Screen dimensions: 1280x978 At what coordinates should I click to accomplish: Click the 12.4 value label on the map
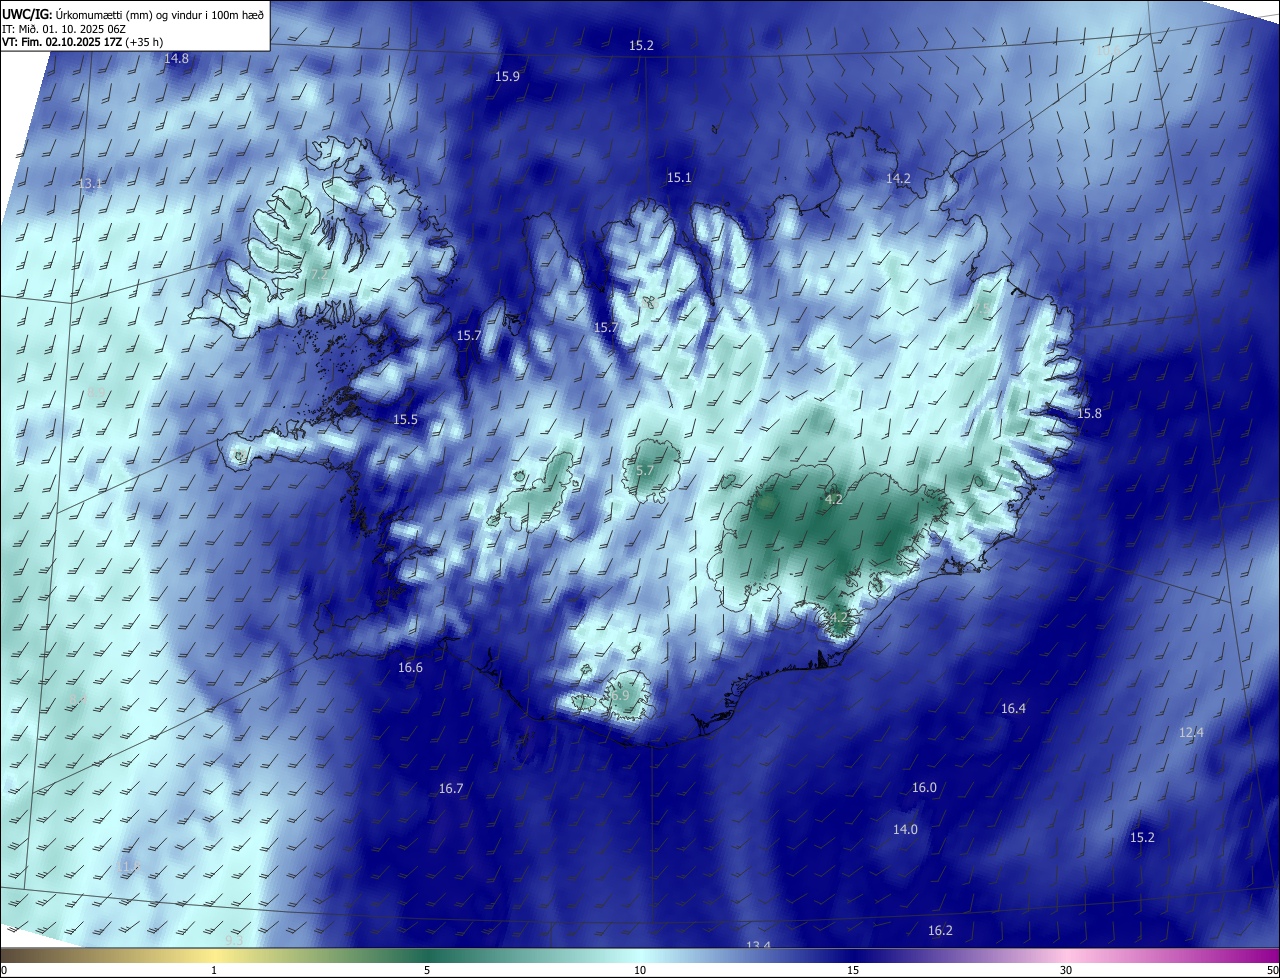click(1191, 733)
